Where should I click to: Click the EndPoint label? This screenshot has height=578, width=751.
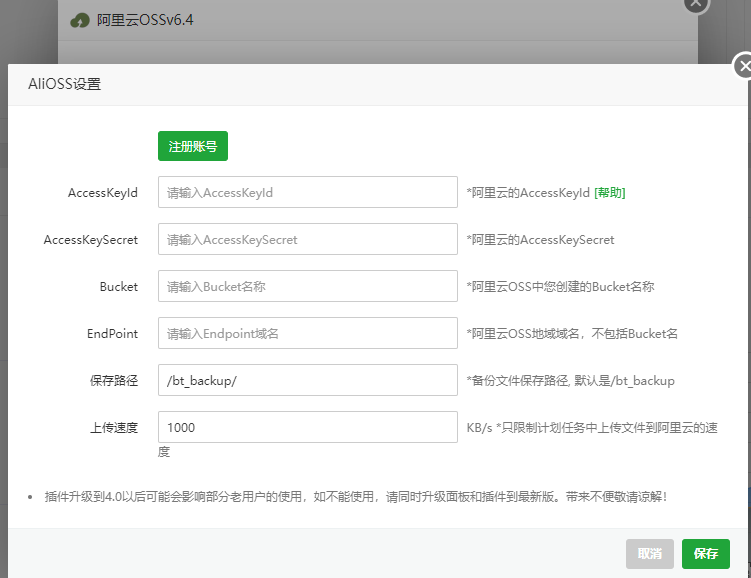113,334
